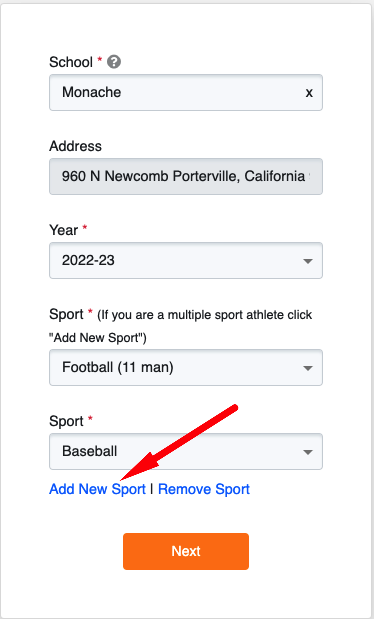Click the quoted "Add New Sport" hint text
The height and width of the screenshot is (619, 374).
pos(98,338)
